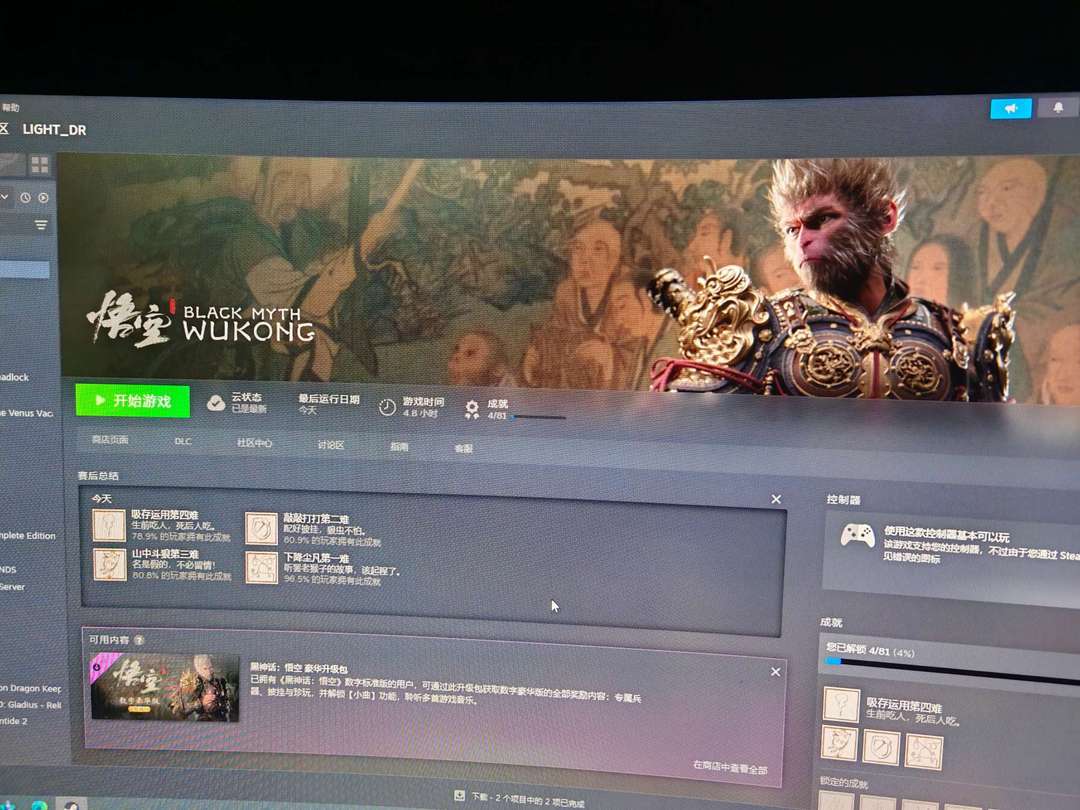Open the DLC tab

click(183, 442)
